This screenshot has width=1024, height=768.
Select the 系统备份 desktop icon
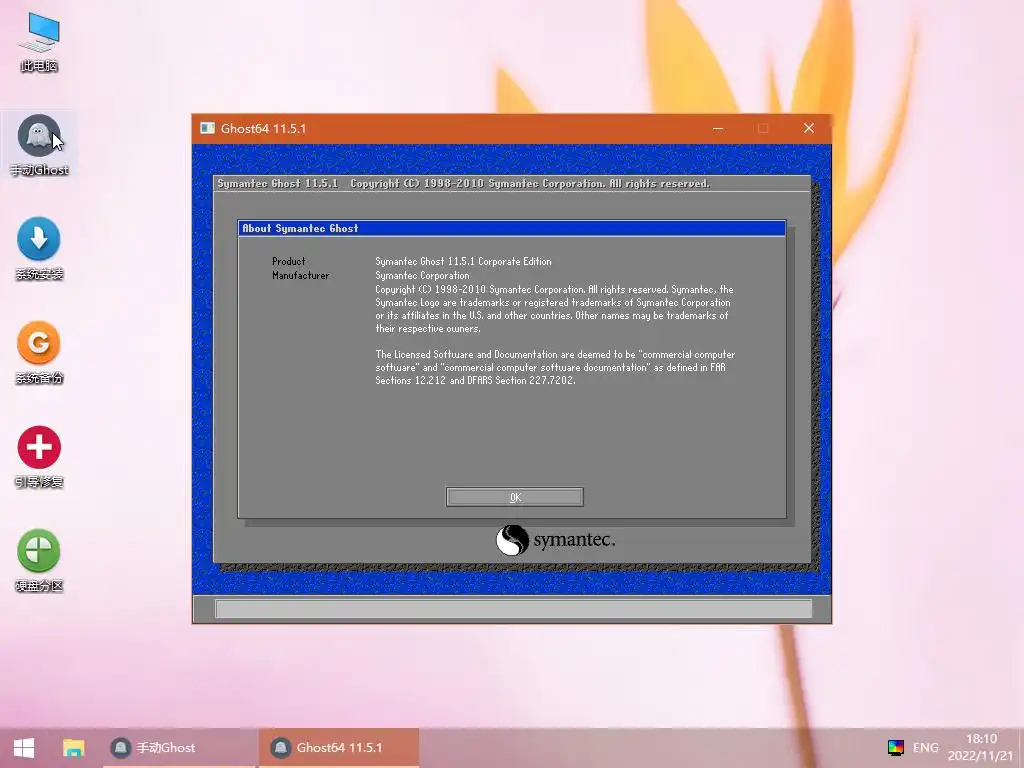[x=39, y=353]
